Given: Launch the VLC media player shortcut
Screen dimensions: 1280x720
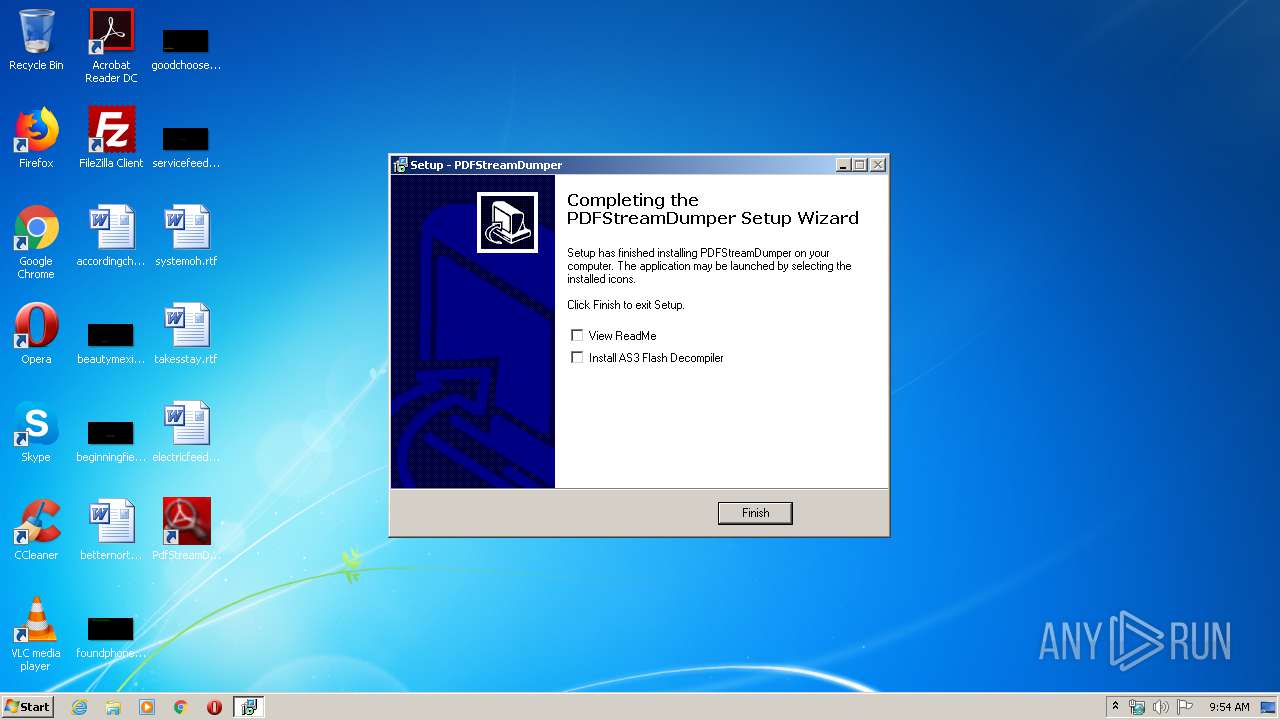Looking at the screenshot, I should (x=36, y=634).
